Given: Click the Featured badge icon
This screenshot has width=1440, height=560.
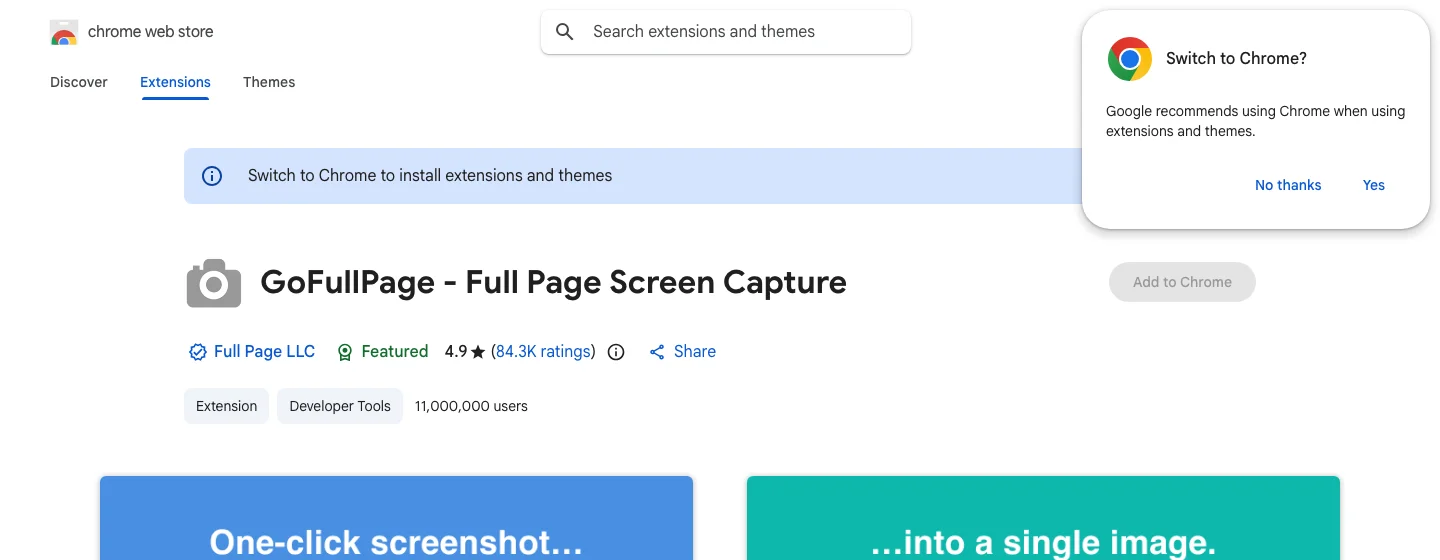Looking at the screenshot, I should (x=345, y=352).
